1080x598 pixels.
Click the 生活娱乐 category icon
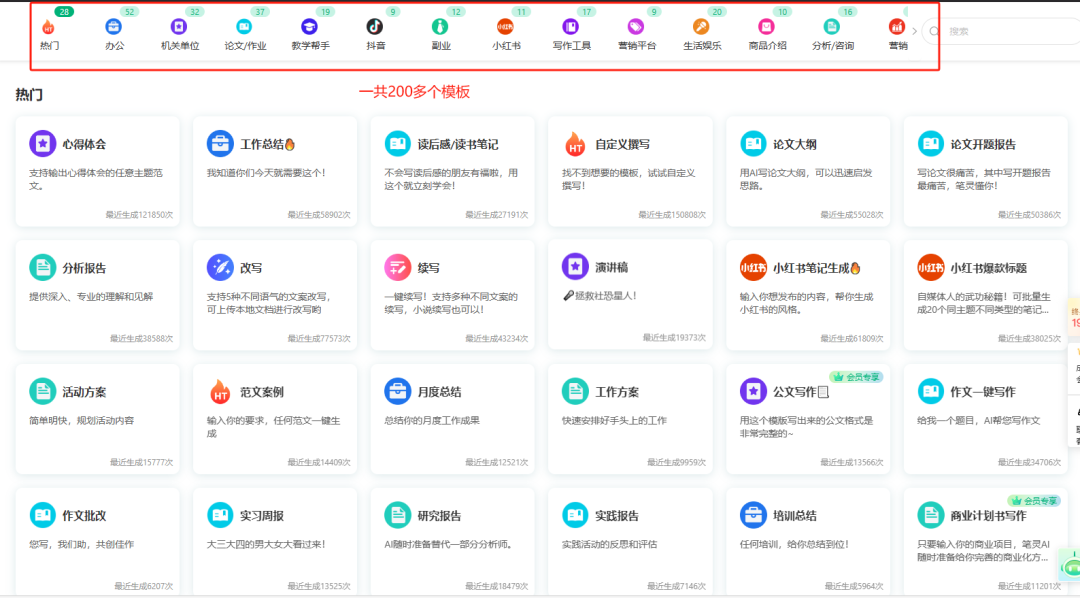701,27
